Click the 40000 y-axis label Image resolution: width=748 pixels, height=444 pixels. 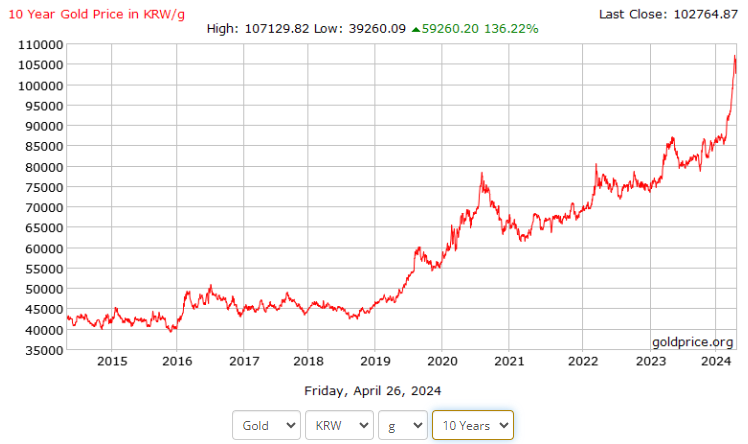[44, 330]
